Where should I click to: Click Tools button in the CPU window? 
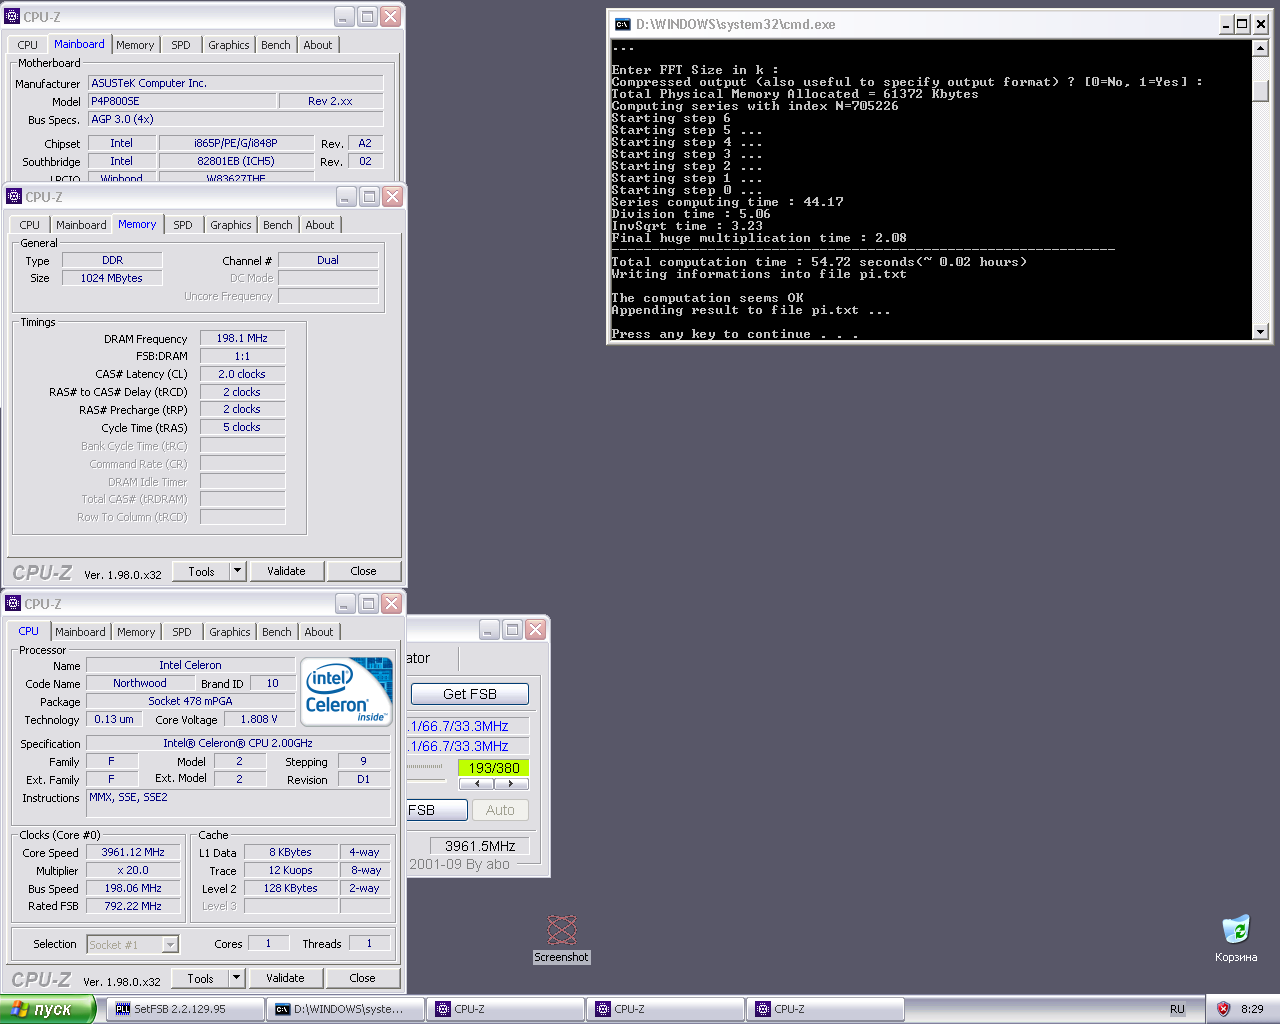(x=200, y=978)
